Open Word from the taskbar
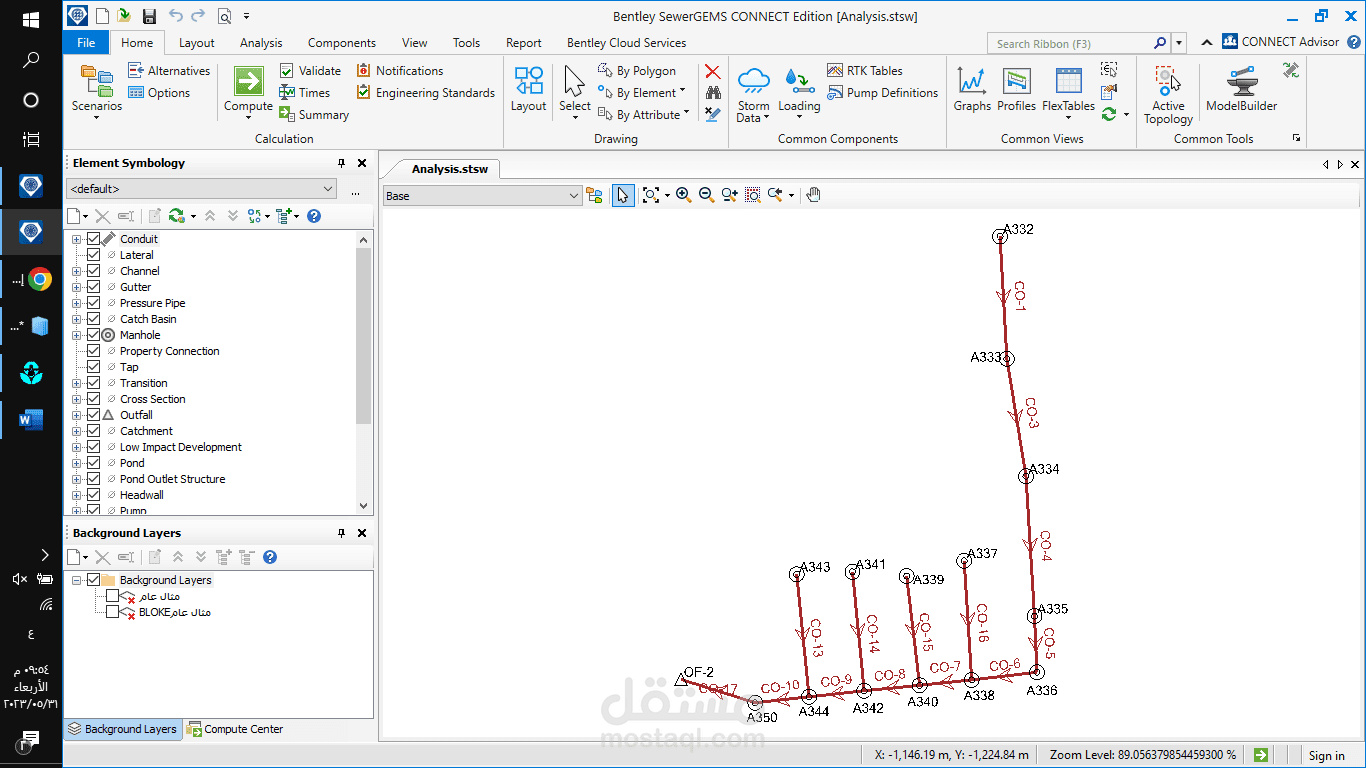1366x768 pixels. pyautogui.click(x=31, y=419)
